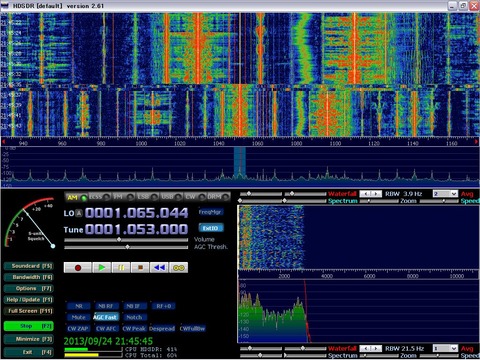Select AM demodulation mode
The height and width of the screenshot is (360, 480).
76,197
